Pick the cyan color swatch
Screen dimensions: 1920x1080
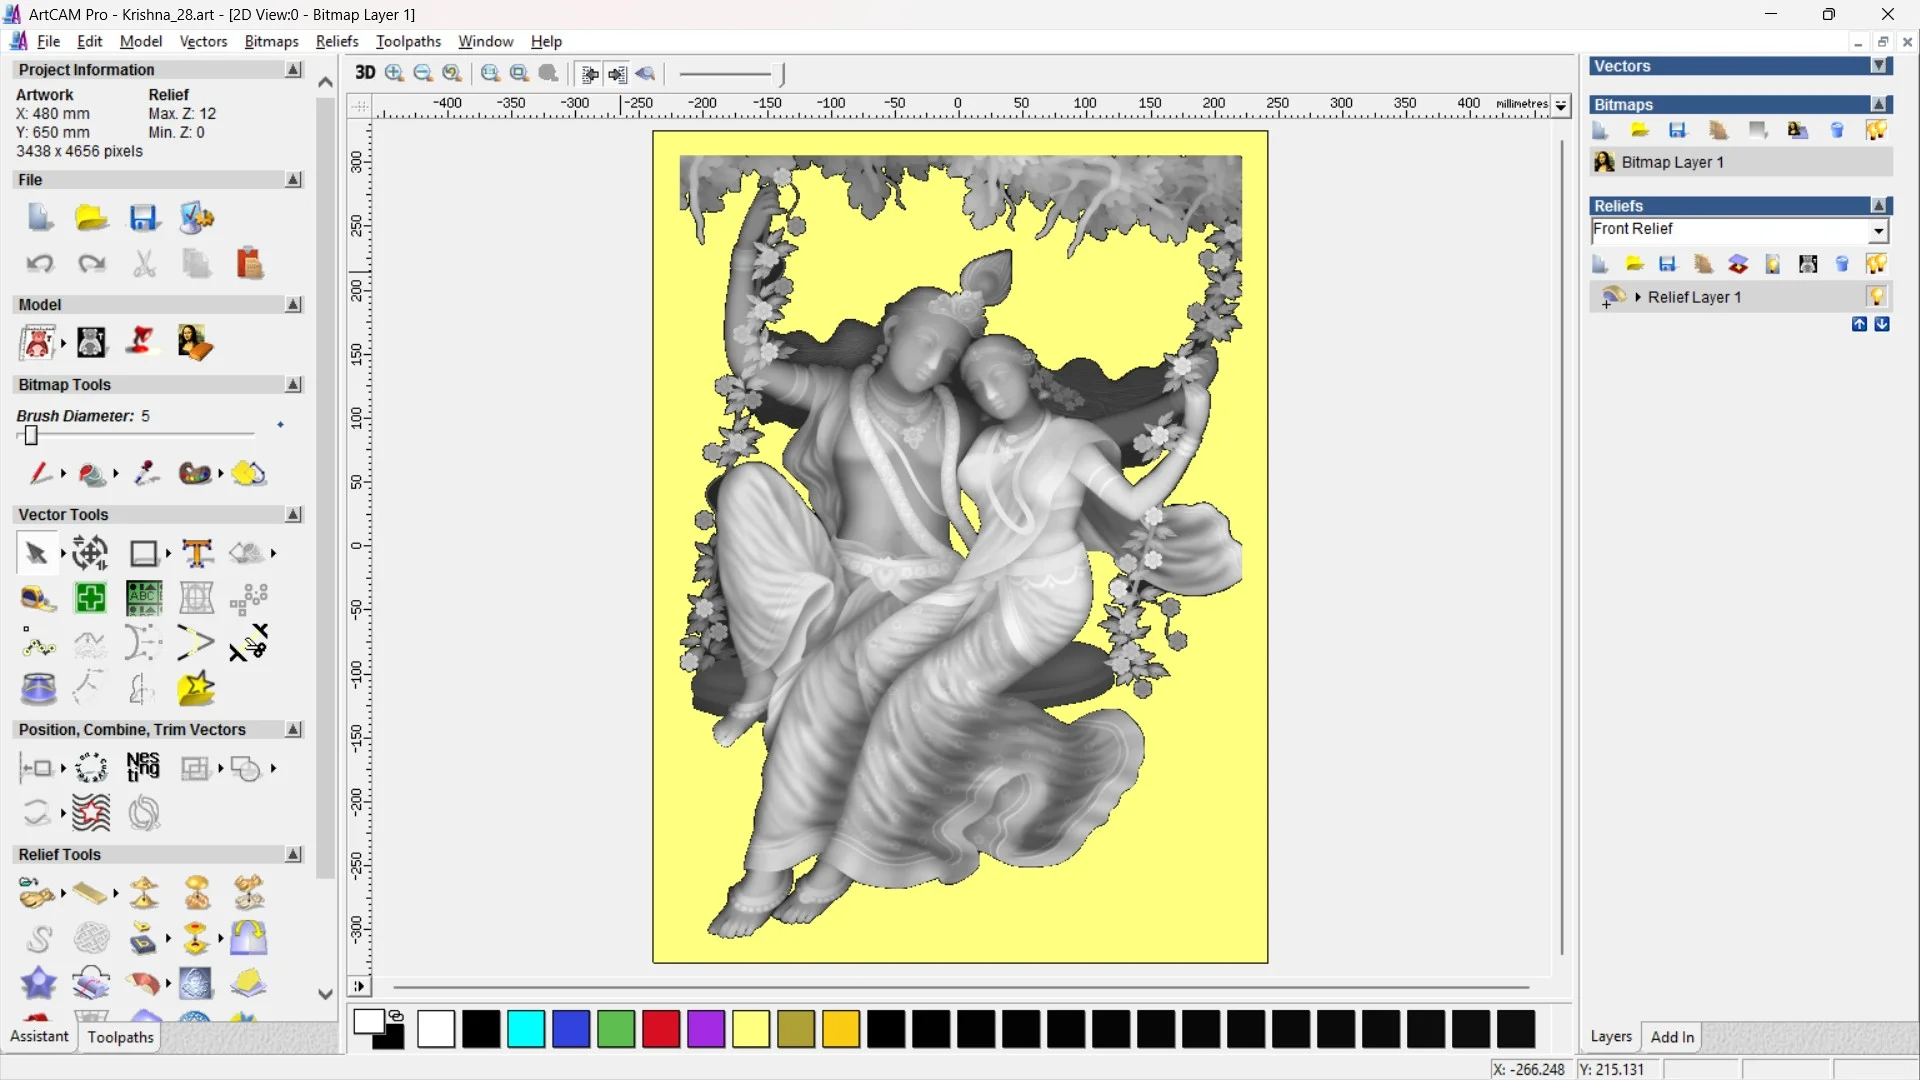526,1029
